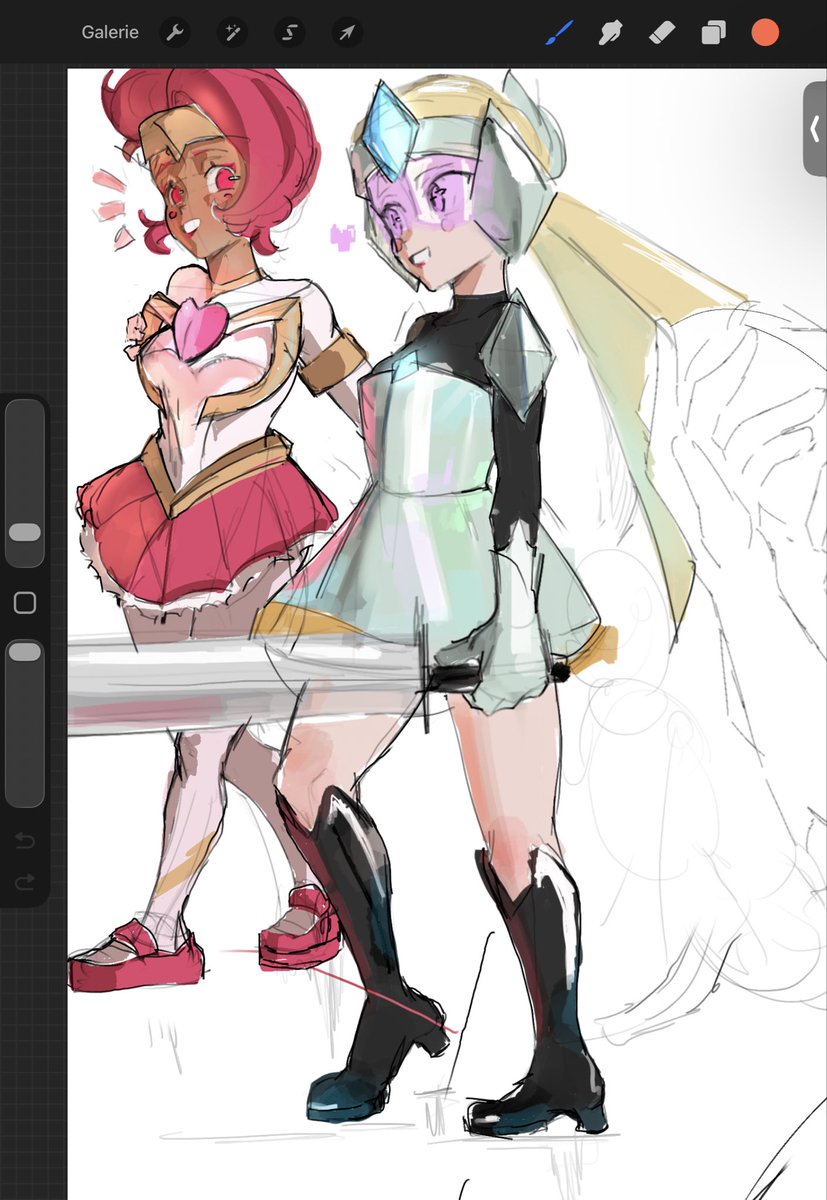Select the Eraser tool
This screenshot has height=1200, width=827.
(662, 33)
